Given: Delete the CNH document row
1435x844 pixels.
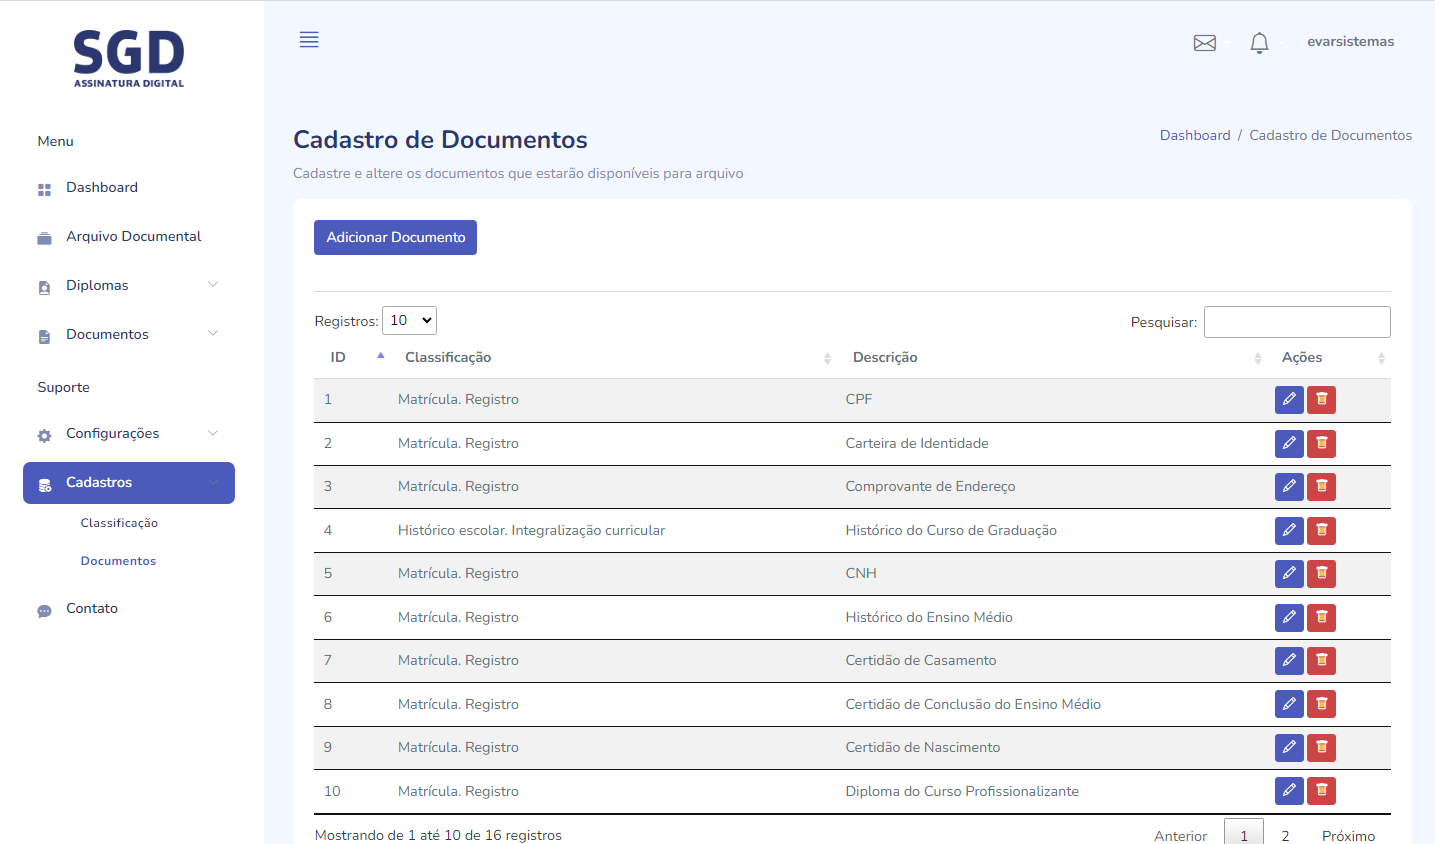Looking at the screenshot, I should 1321,574.
